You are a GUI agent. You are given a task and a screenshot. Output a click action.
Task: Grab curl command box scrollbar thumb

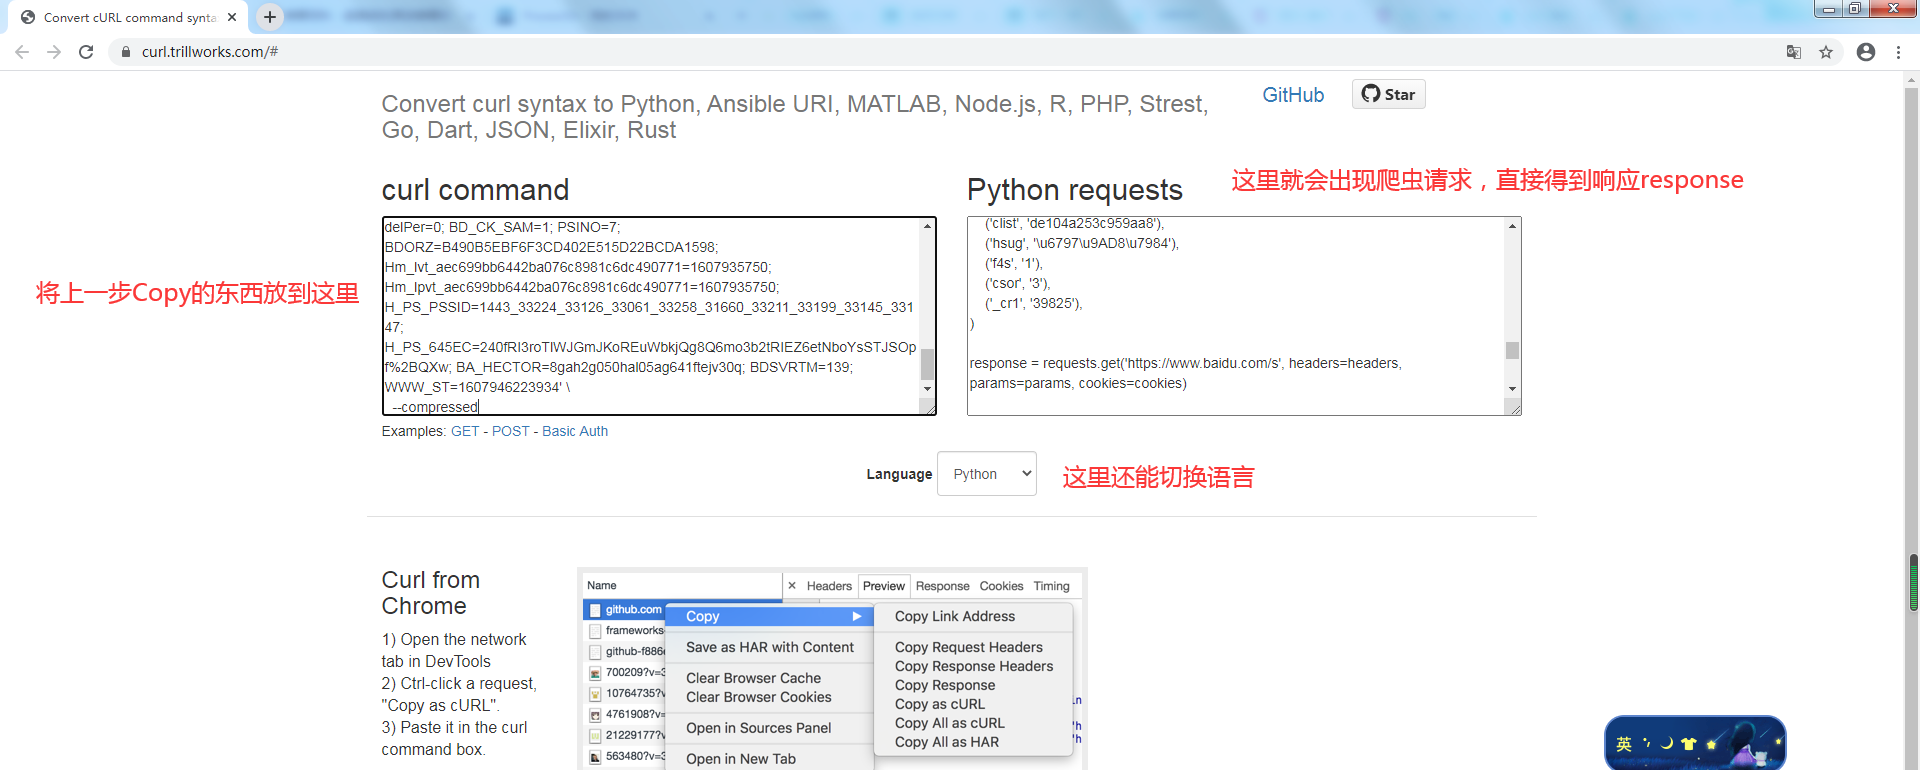[928, 364]
